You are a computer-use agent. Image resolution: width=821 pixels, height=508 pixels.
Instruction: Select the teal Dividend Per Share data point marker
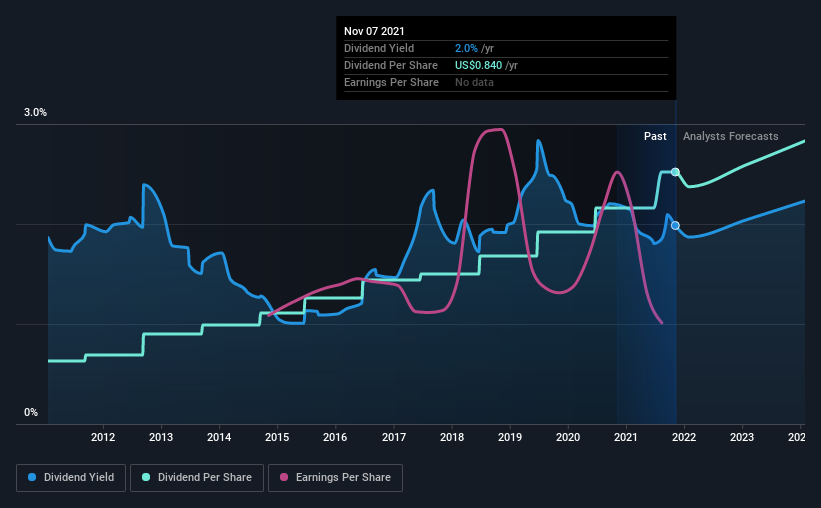point(675,172)
